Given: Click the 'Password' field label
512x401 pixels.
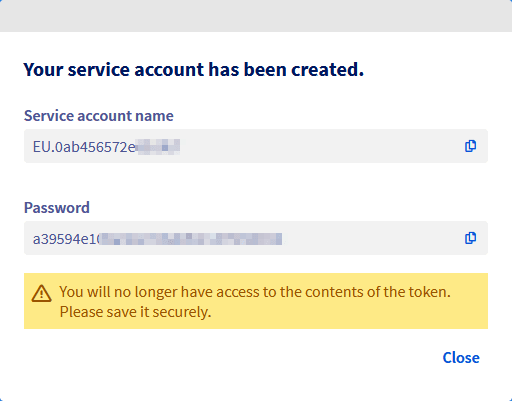Looking at the screenshot, I should pos(57,208).
